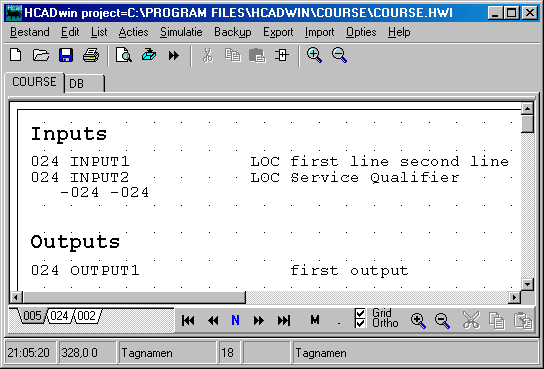Click the New file icon in toolbar
544x369 pixels.
tap(16, 55)
